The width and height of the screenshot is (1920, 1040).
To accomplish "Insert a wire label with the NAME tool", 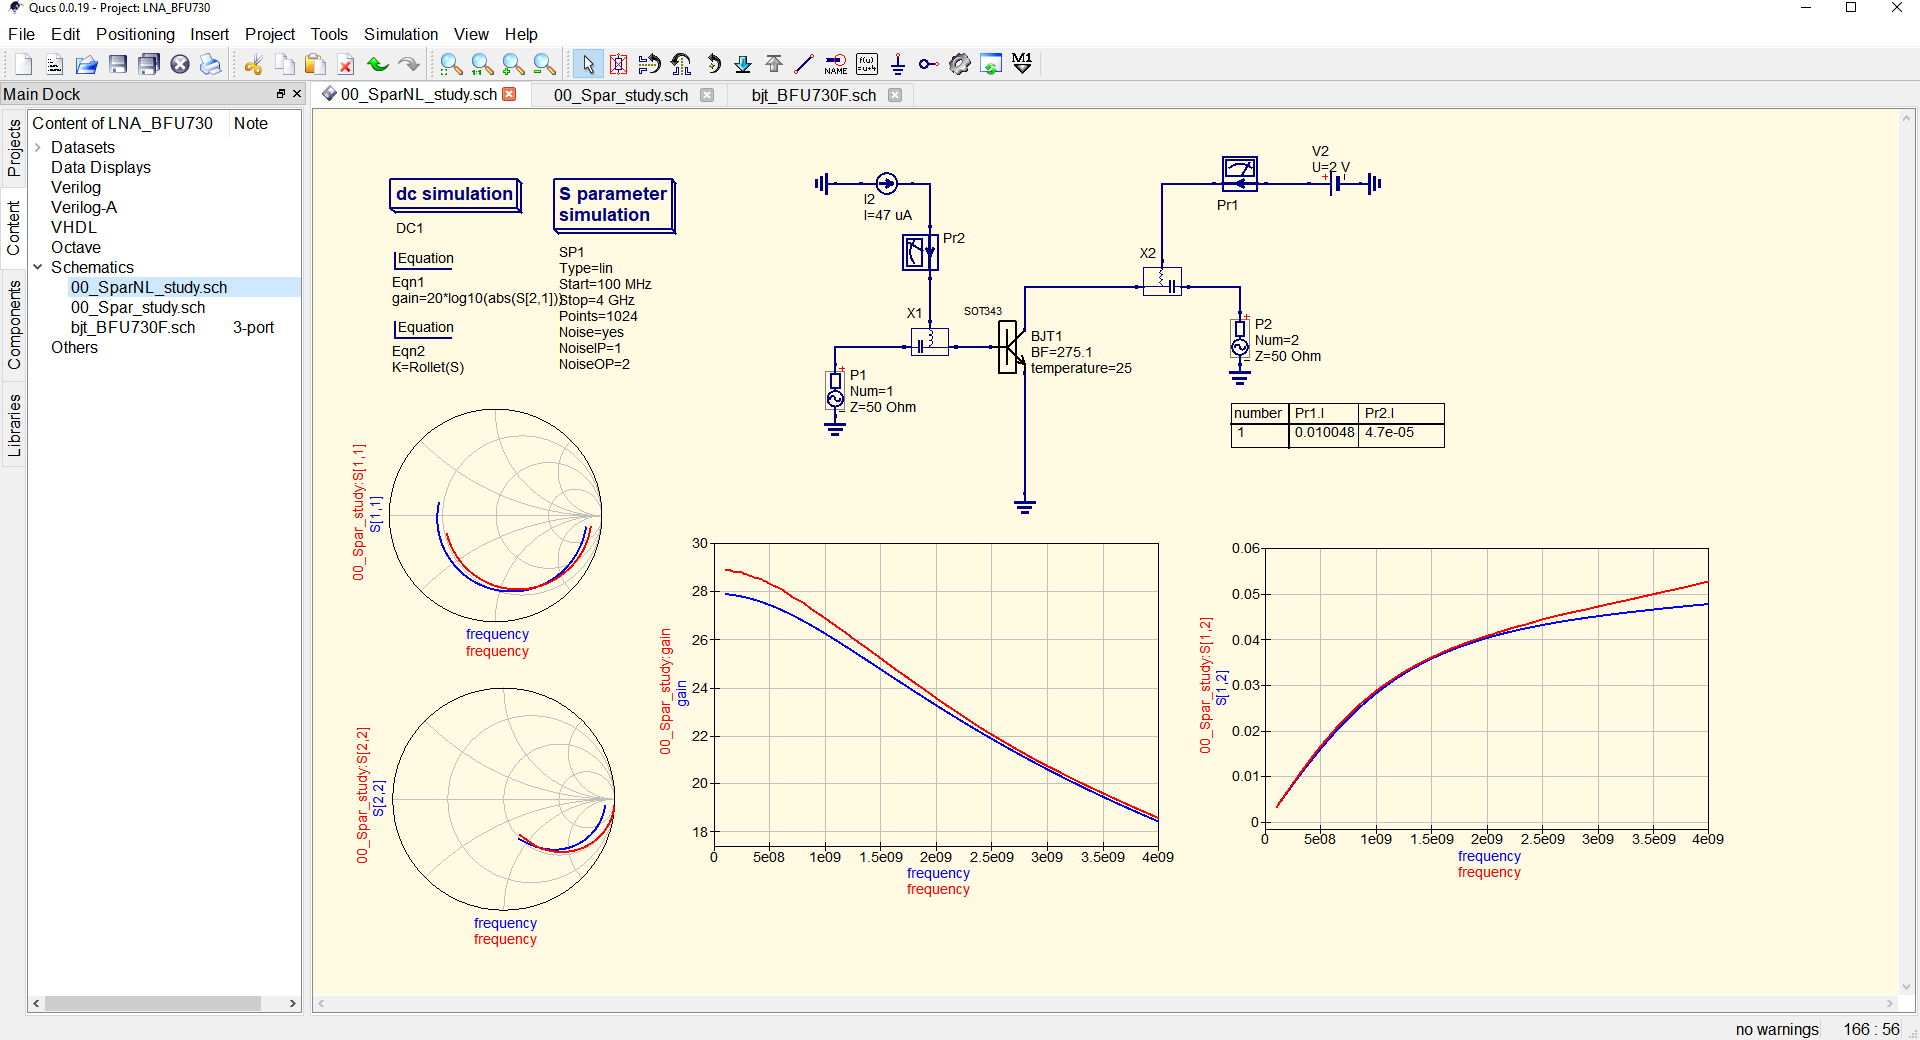I will (x=836, y=64).
